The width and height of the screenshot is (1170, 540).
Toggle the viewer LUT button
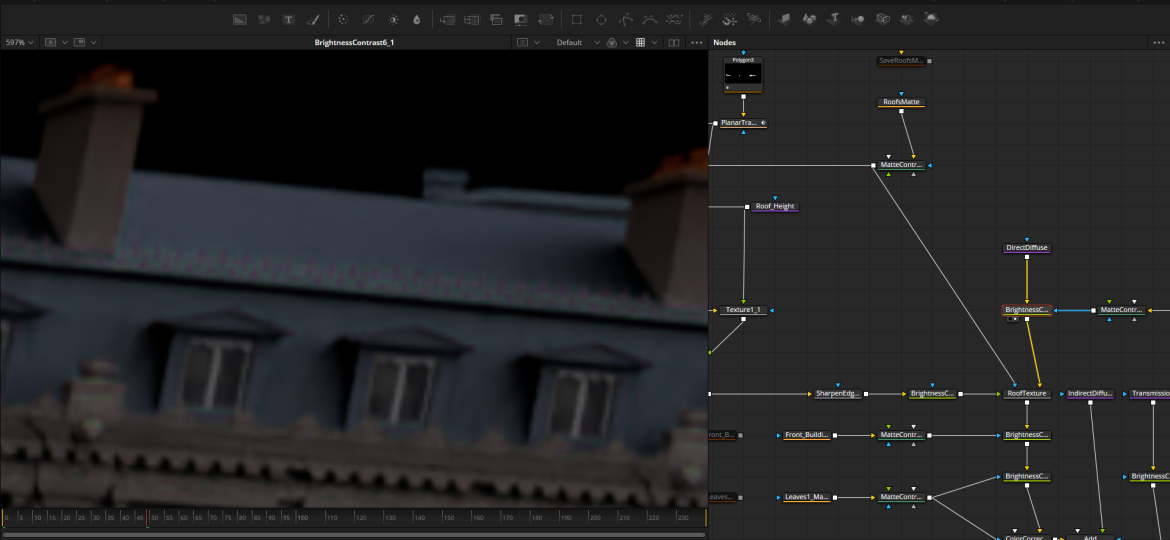tap(522, 43)
